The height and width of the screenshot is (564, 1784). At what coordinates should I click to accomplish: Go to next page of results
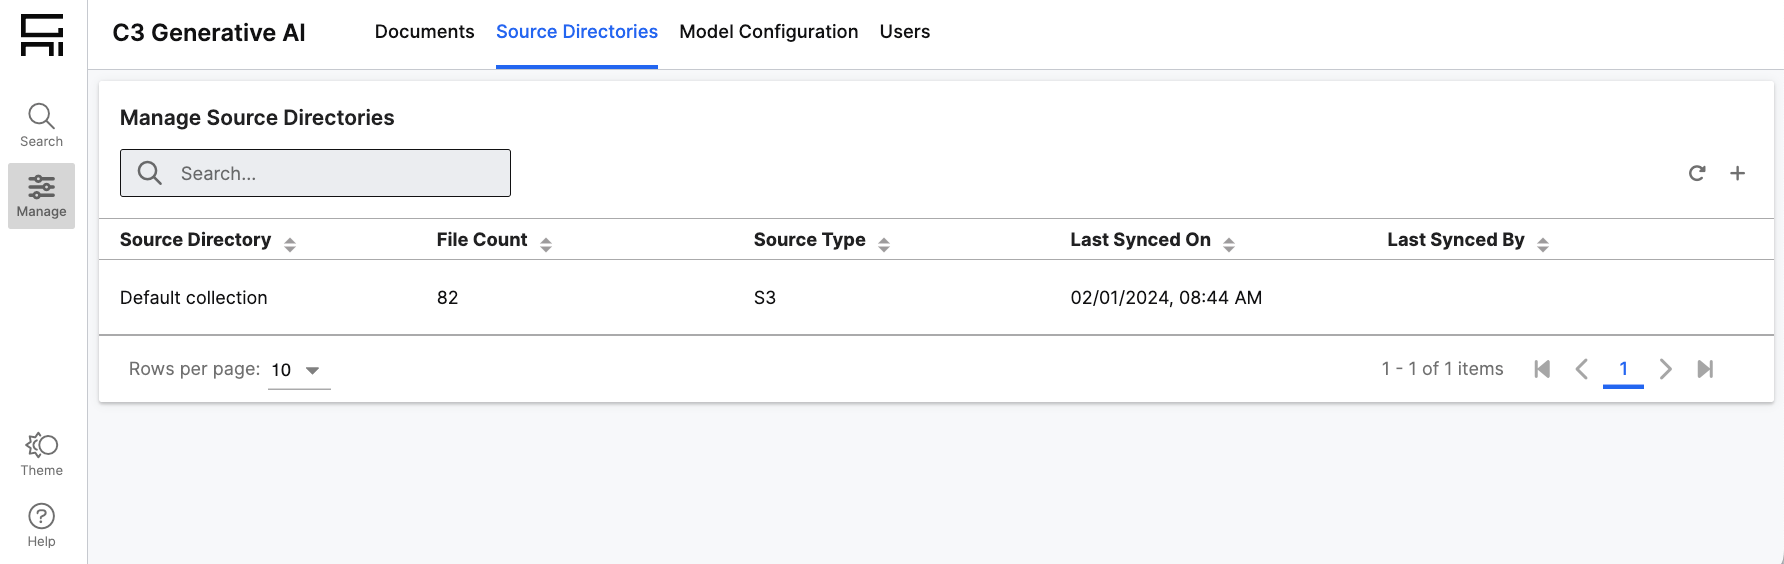(1665, 369)
